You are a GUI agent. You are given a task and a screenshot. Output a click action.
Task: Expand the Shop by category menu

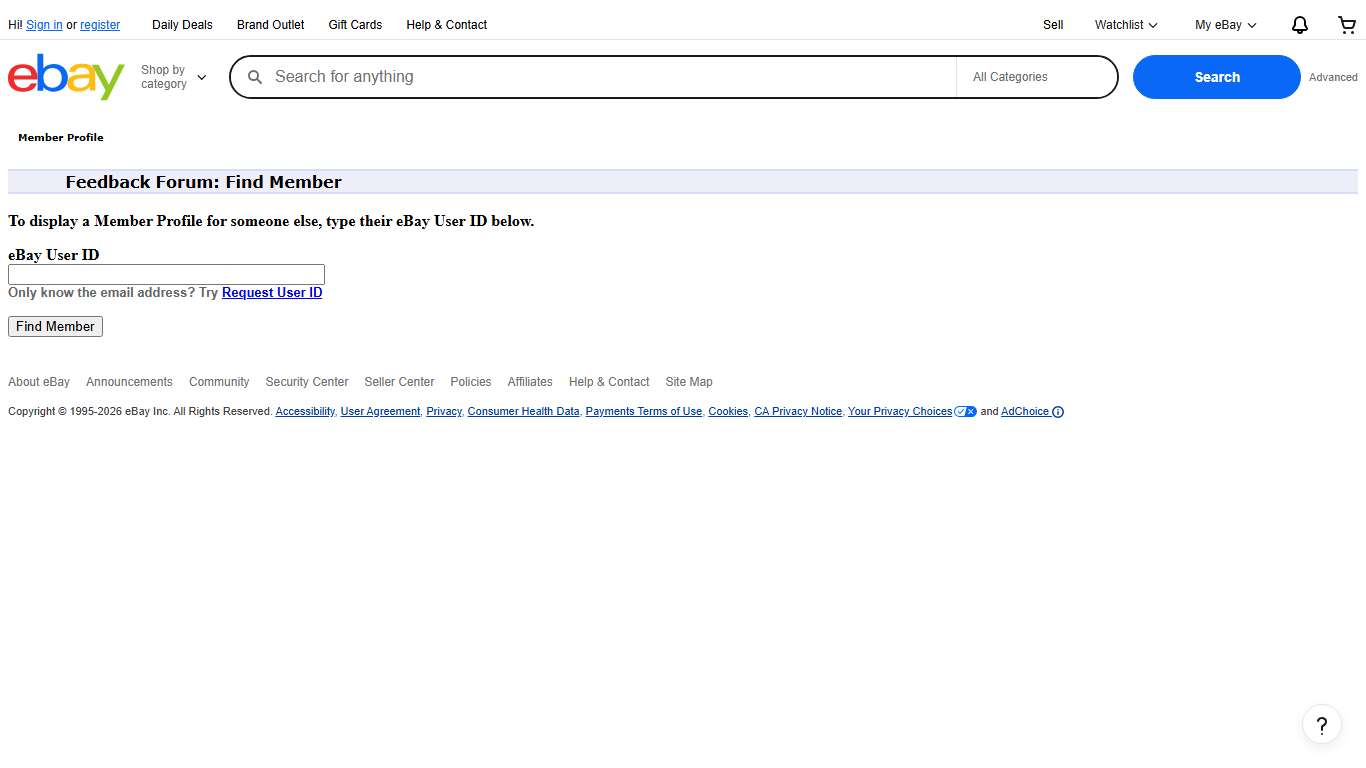172,77
